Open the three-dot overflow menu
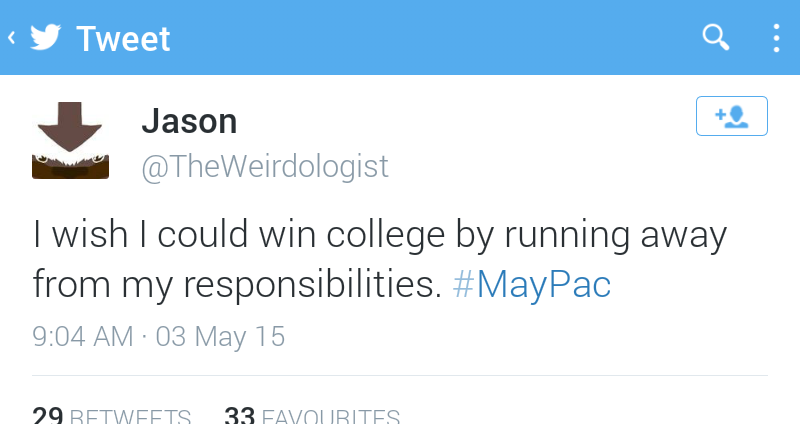The width and height of the screenshot is (800, 443). (776, 38)
